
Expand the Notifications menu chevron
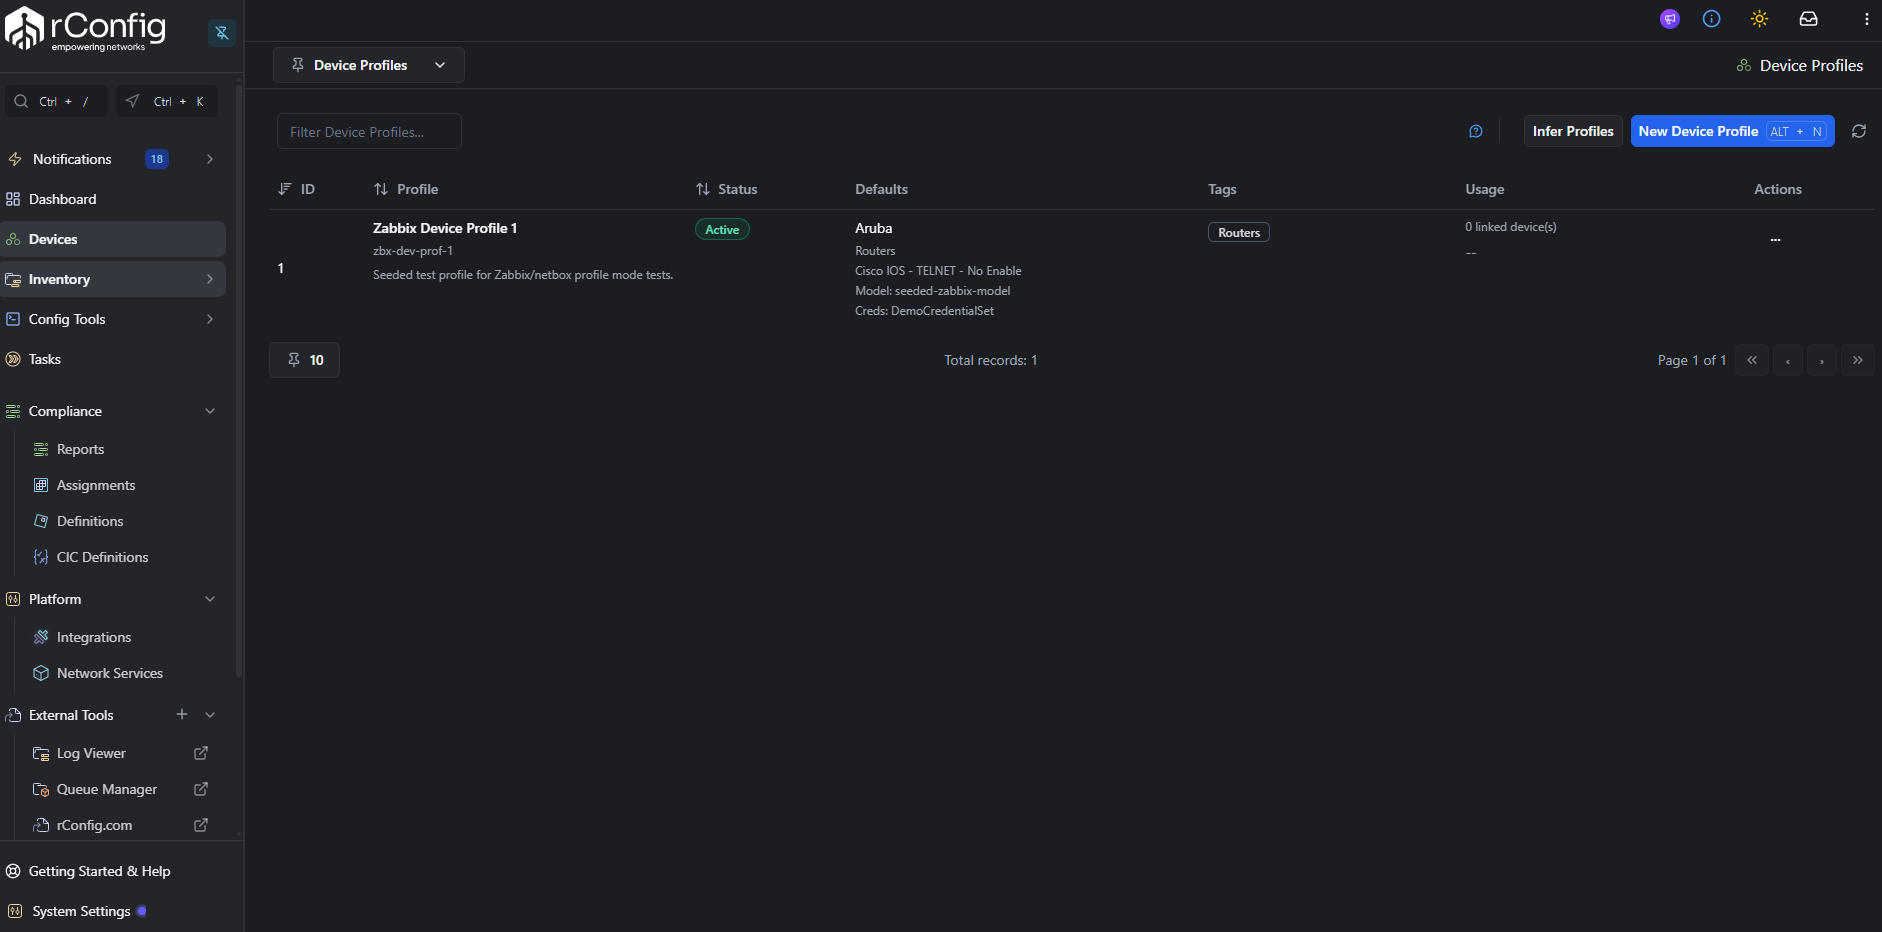point(210,159)
